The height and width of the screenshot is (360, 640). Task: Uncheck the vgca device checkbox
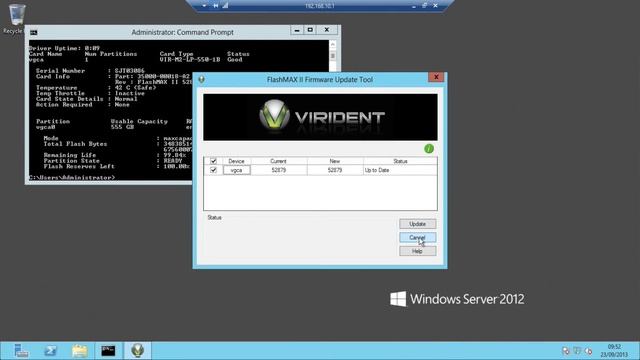click(x=213, y=170)
